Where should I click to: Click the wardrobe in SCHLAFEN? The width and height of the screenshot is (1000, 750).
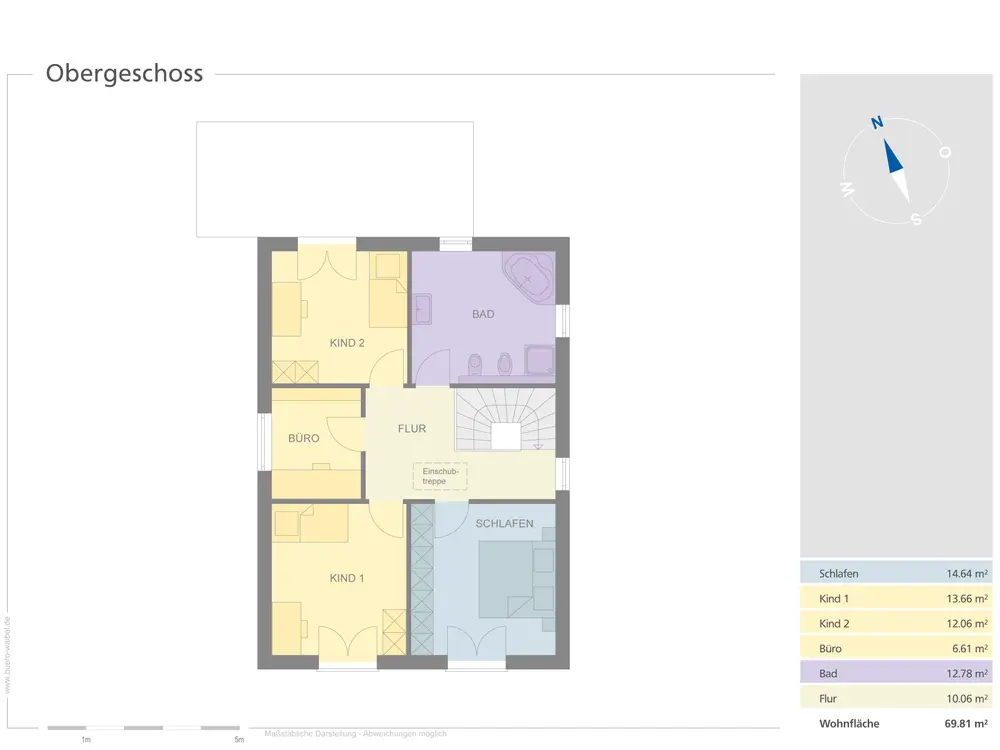(x=422, y=579)
